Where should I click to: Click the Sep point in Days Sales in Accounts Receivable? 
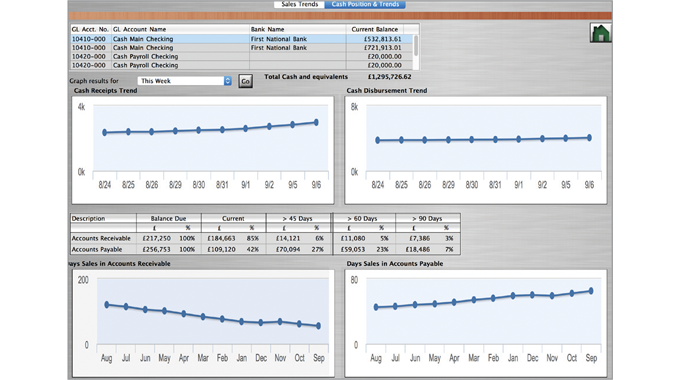pos(318,326)
